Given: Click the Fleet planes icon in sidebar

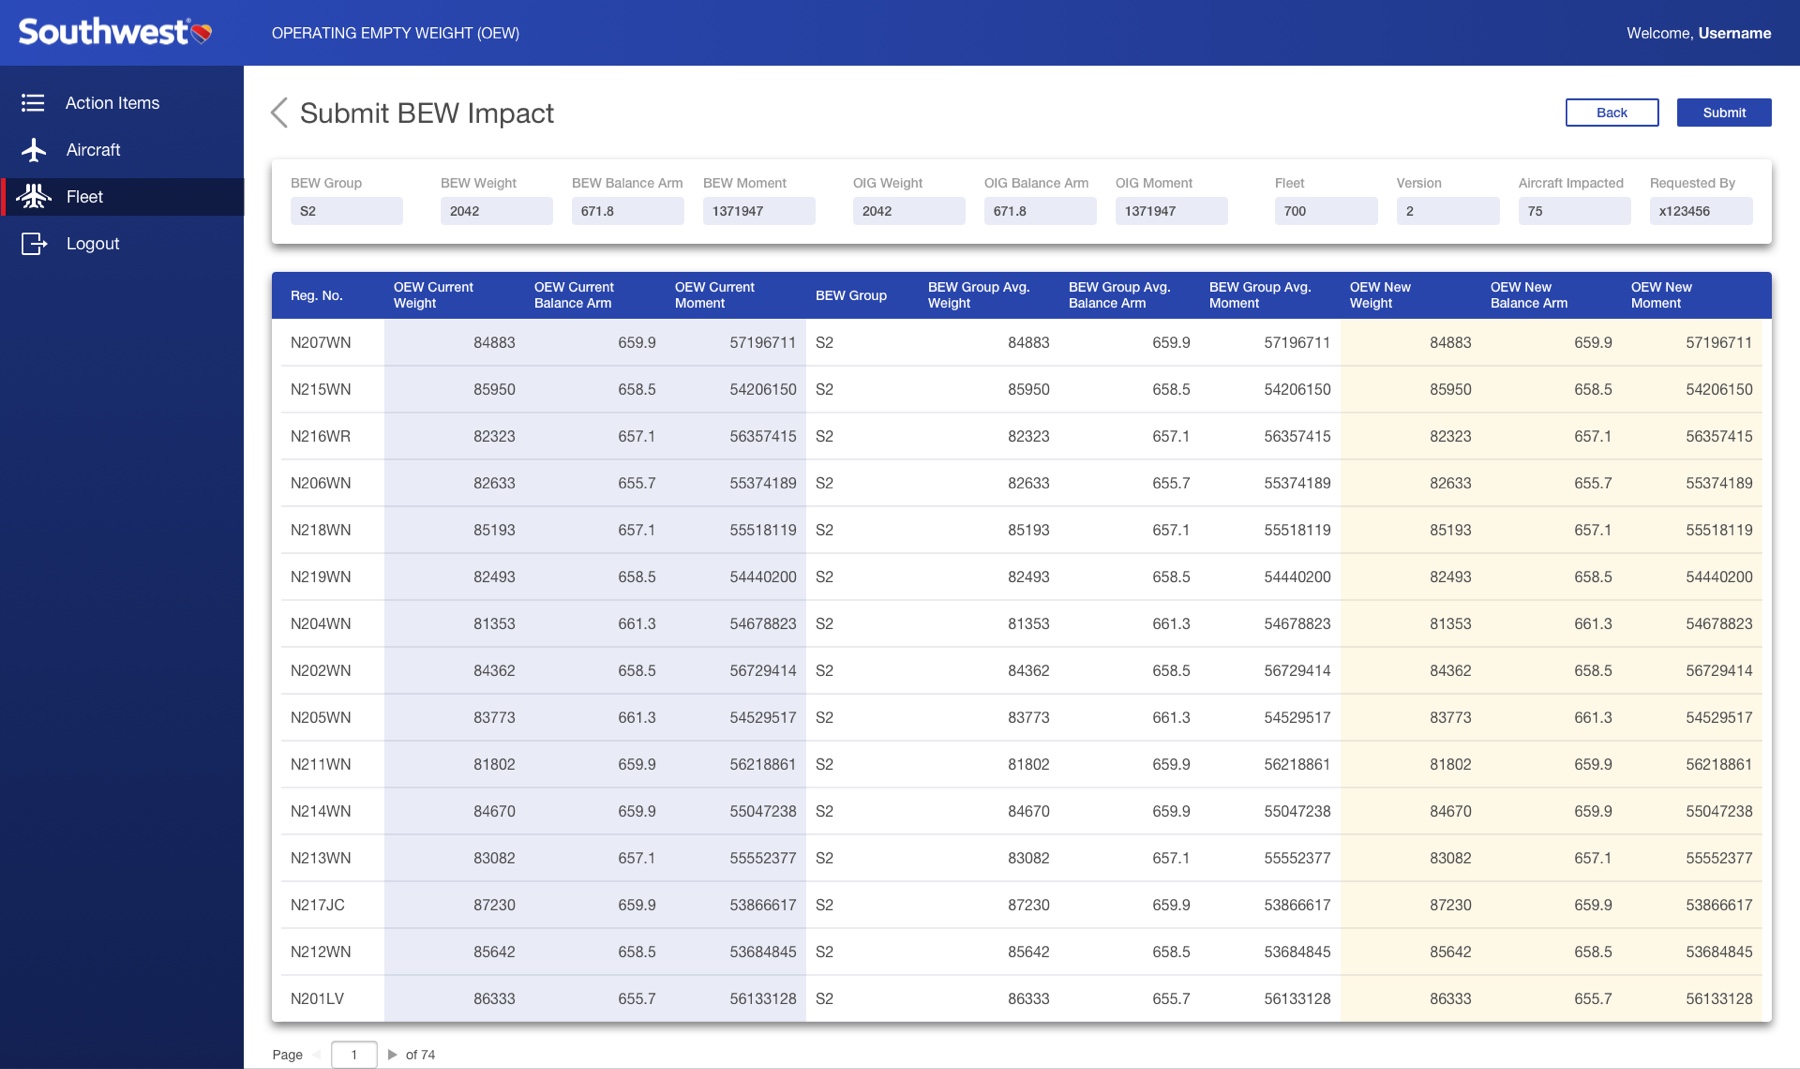Looking at the screenshot, I should pos(34,197).
